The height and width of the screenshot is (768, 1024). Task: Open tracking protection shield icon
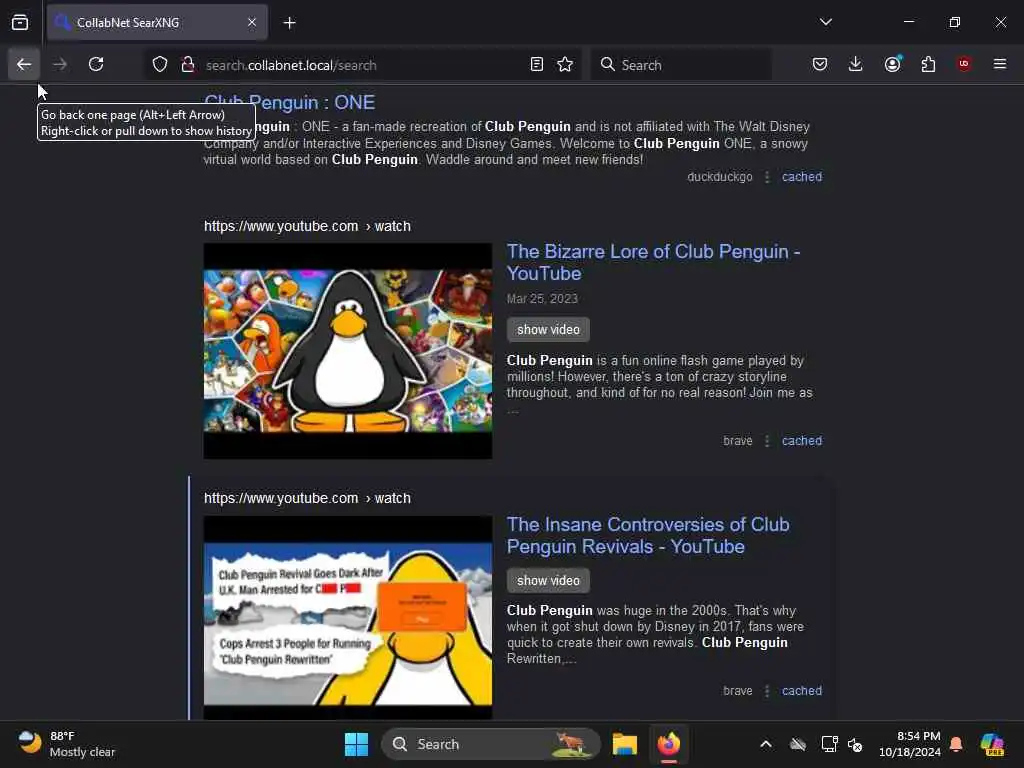click(x=160, y=65)
